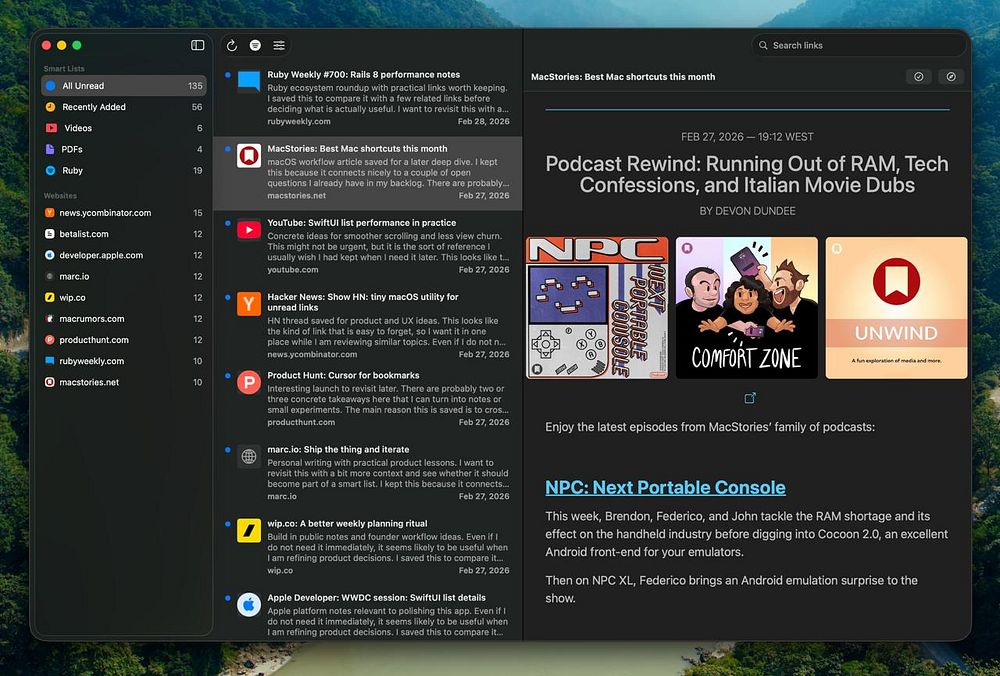Image resolution: width=1000 pixels, height=676 pixels.
Task: Follow the NPC: Next Portable Console link
Action: 665,488
